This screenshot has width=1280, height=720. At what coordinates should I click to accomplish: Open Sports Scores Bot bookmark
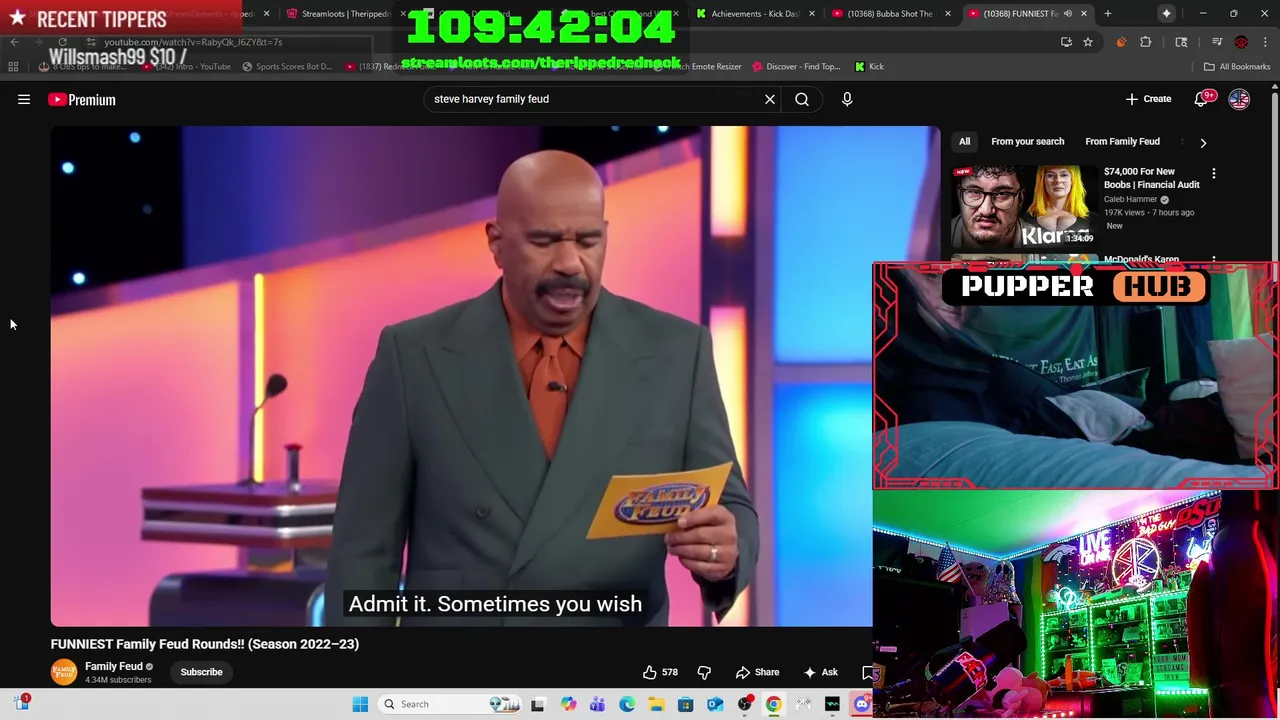(287, 67)
